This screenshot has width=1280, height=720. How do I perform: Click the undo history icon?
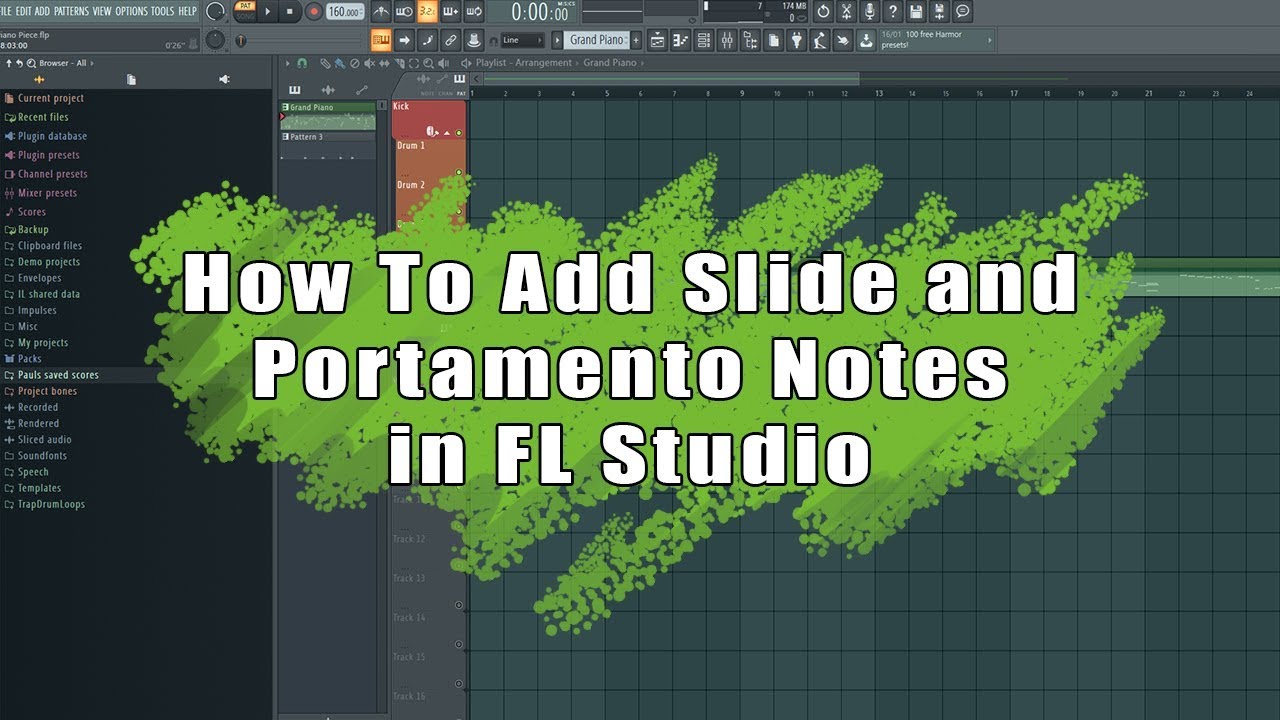823,12
